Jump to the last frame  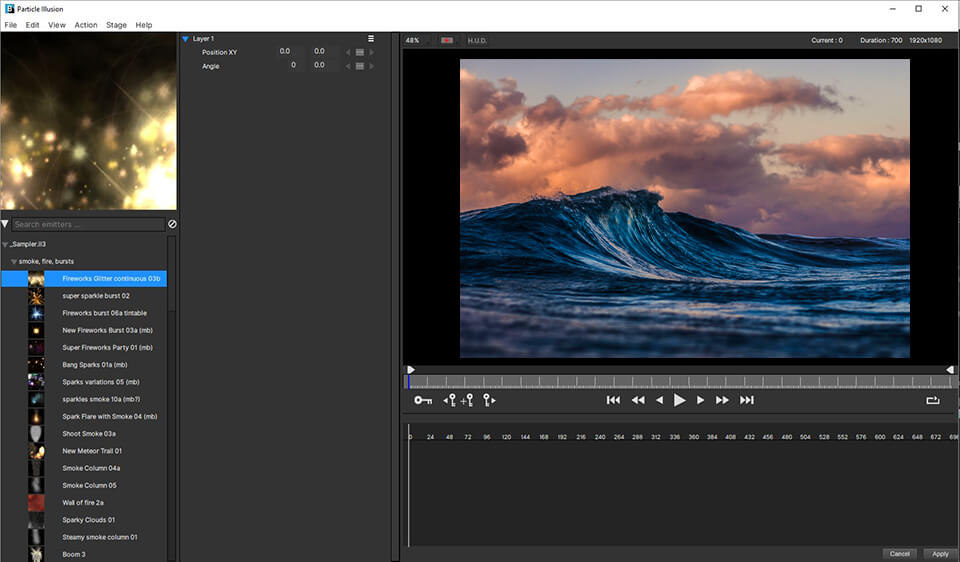(746, 400)
